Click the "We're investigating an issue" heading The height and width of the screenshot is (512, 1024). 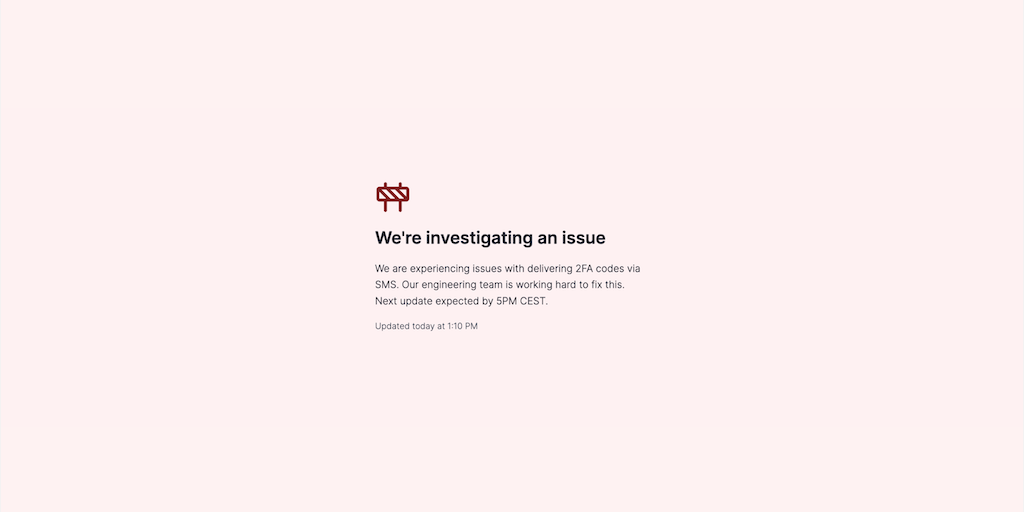click(490, 238)
